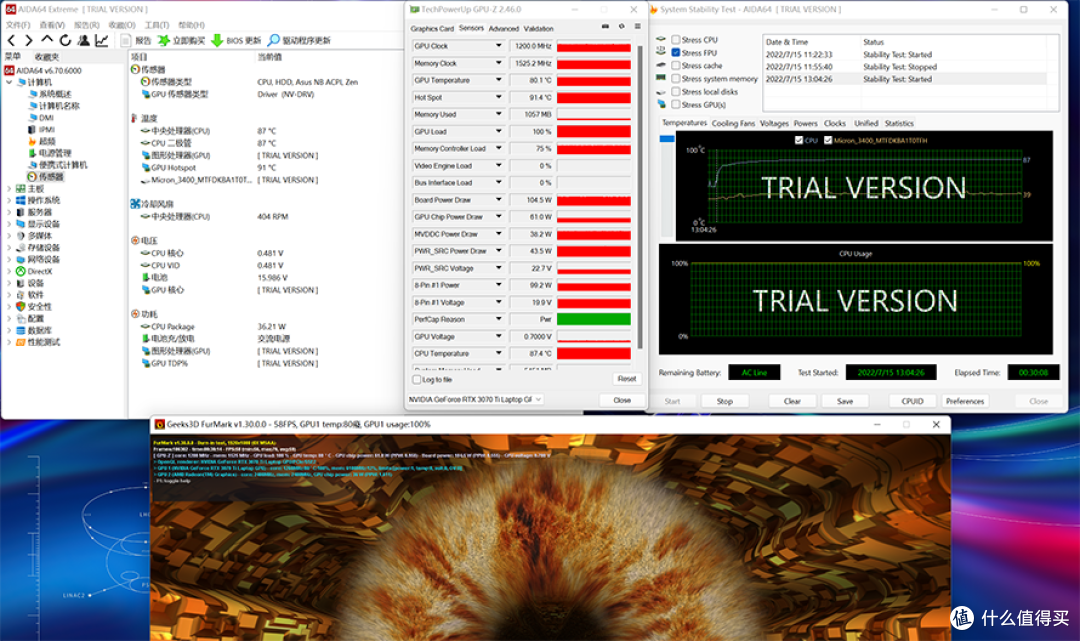Viewport: 1080px width, 641px height.
Task: Click the Stress CPU chip icon
Action: point(662,39)
